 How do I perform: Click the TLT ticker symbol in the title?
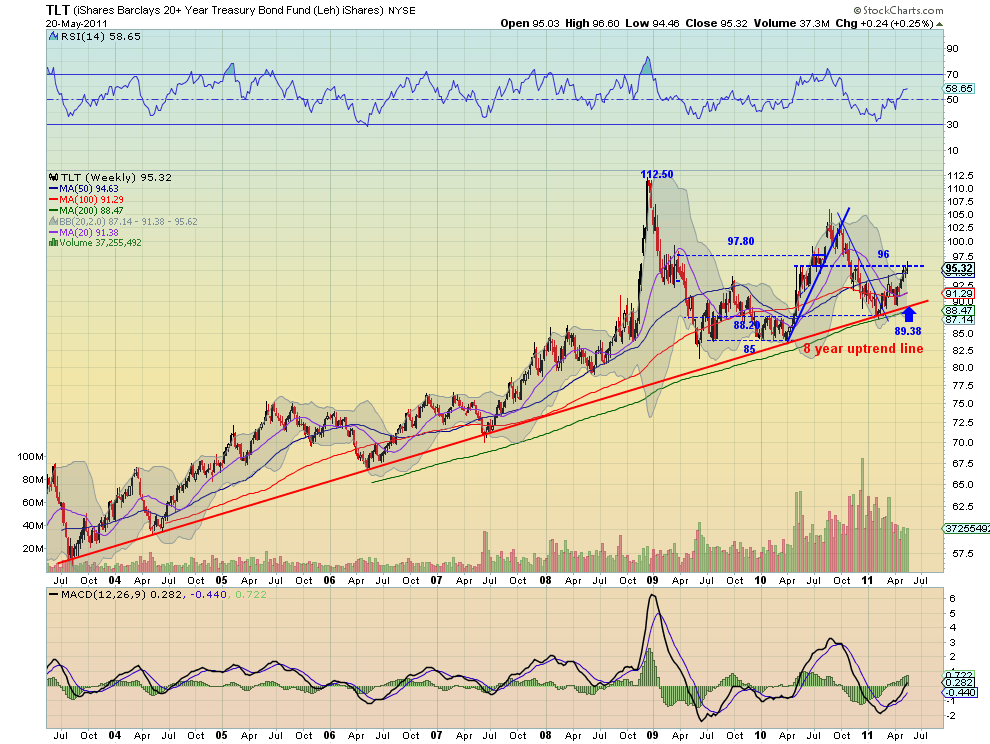[57, 10]
